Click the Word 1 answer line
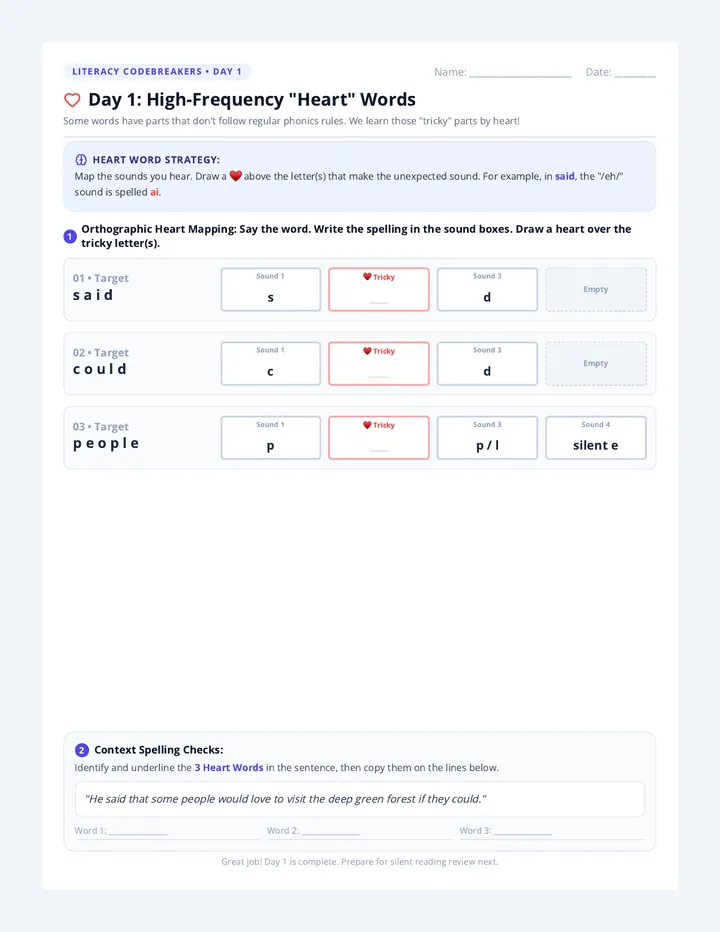 point(138,831)
